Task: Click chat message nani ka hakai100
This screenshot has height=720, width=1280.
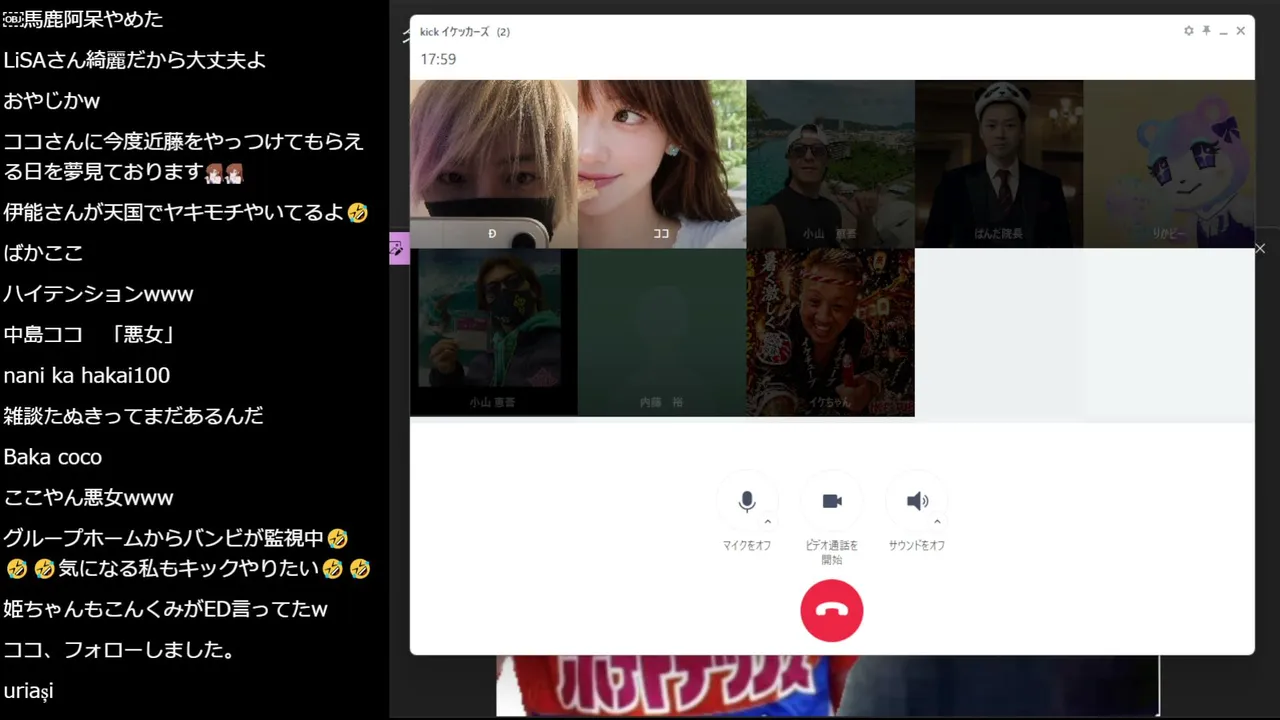Action: (x=87, y=376)
